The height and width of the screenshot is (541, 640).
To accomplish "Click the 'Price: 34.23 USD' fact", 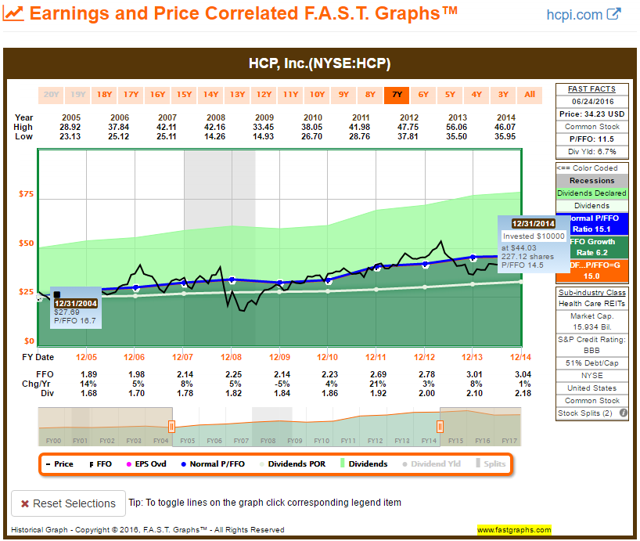I will tap(591, 114).
